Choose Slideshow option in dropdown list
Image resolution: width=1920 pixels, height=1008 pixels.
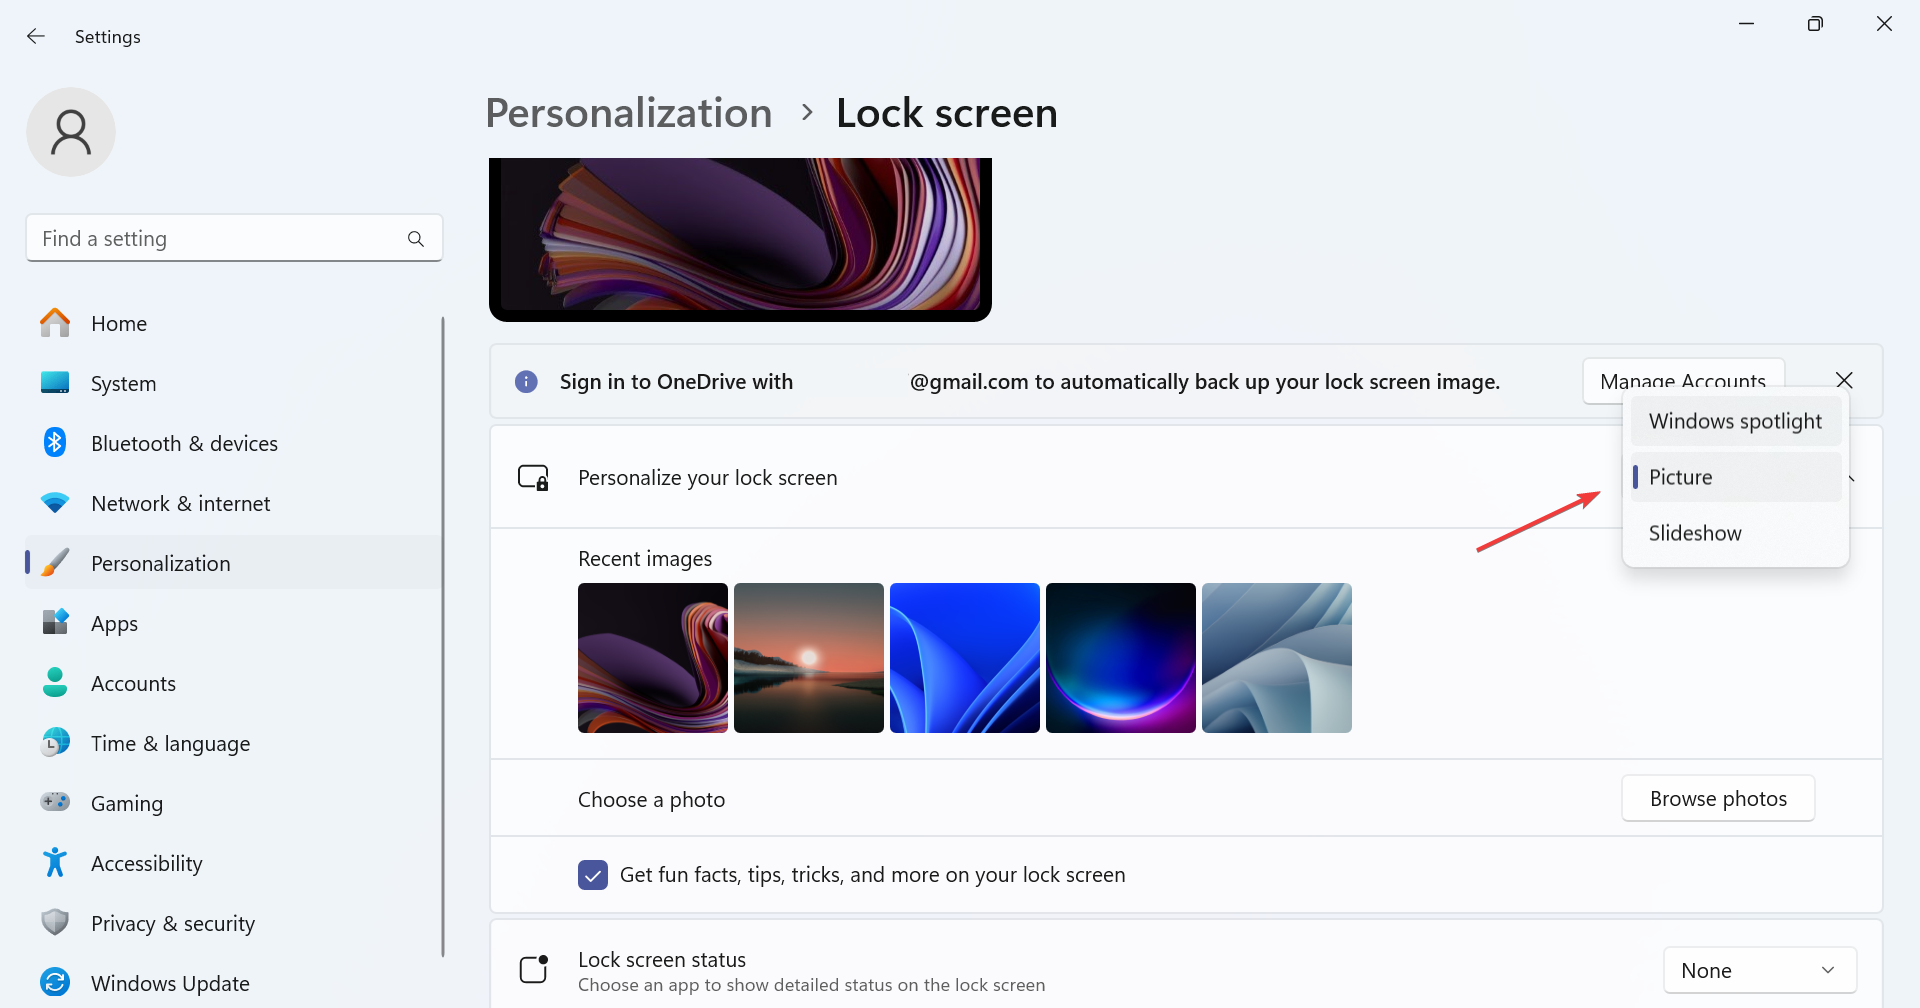[1695, 533]
